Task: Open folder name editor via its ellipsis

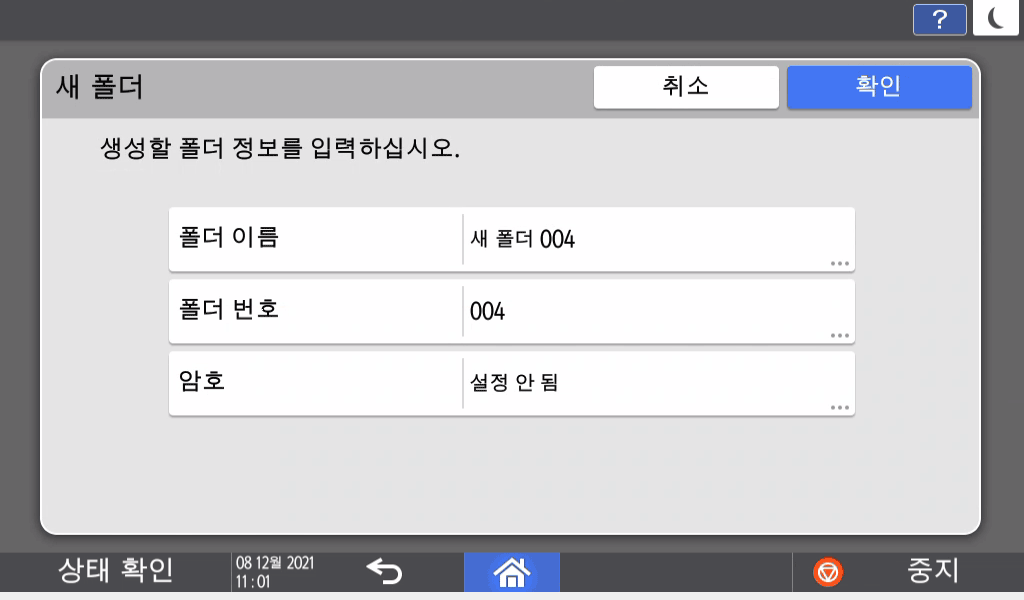Action: [838, 262]
